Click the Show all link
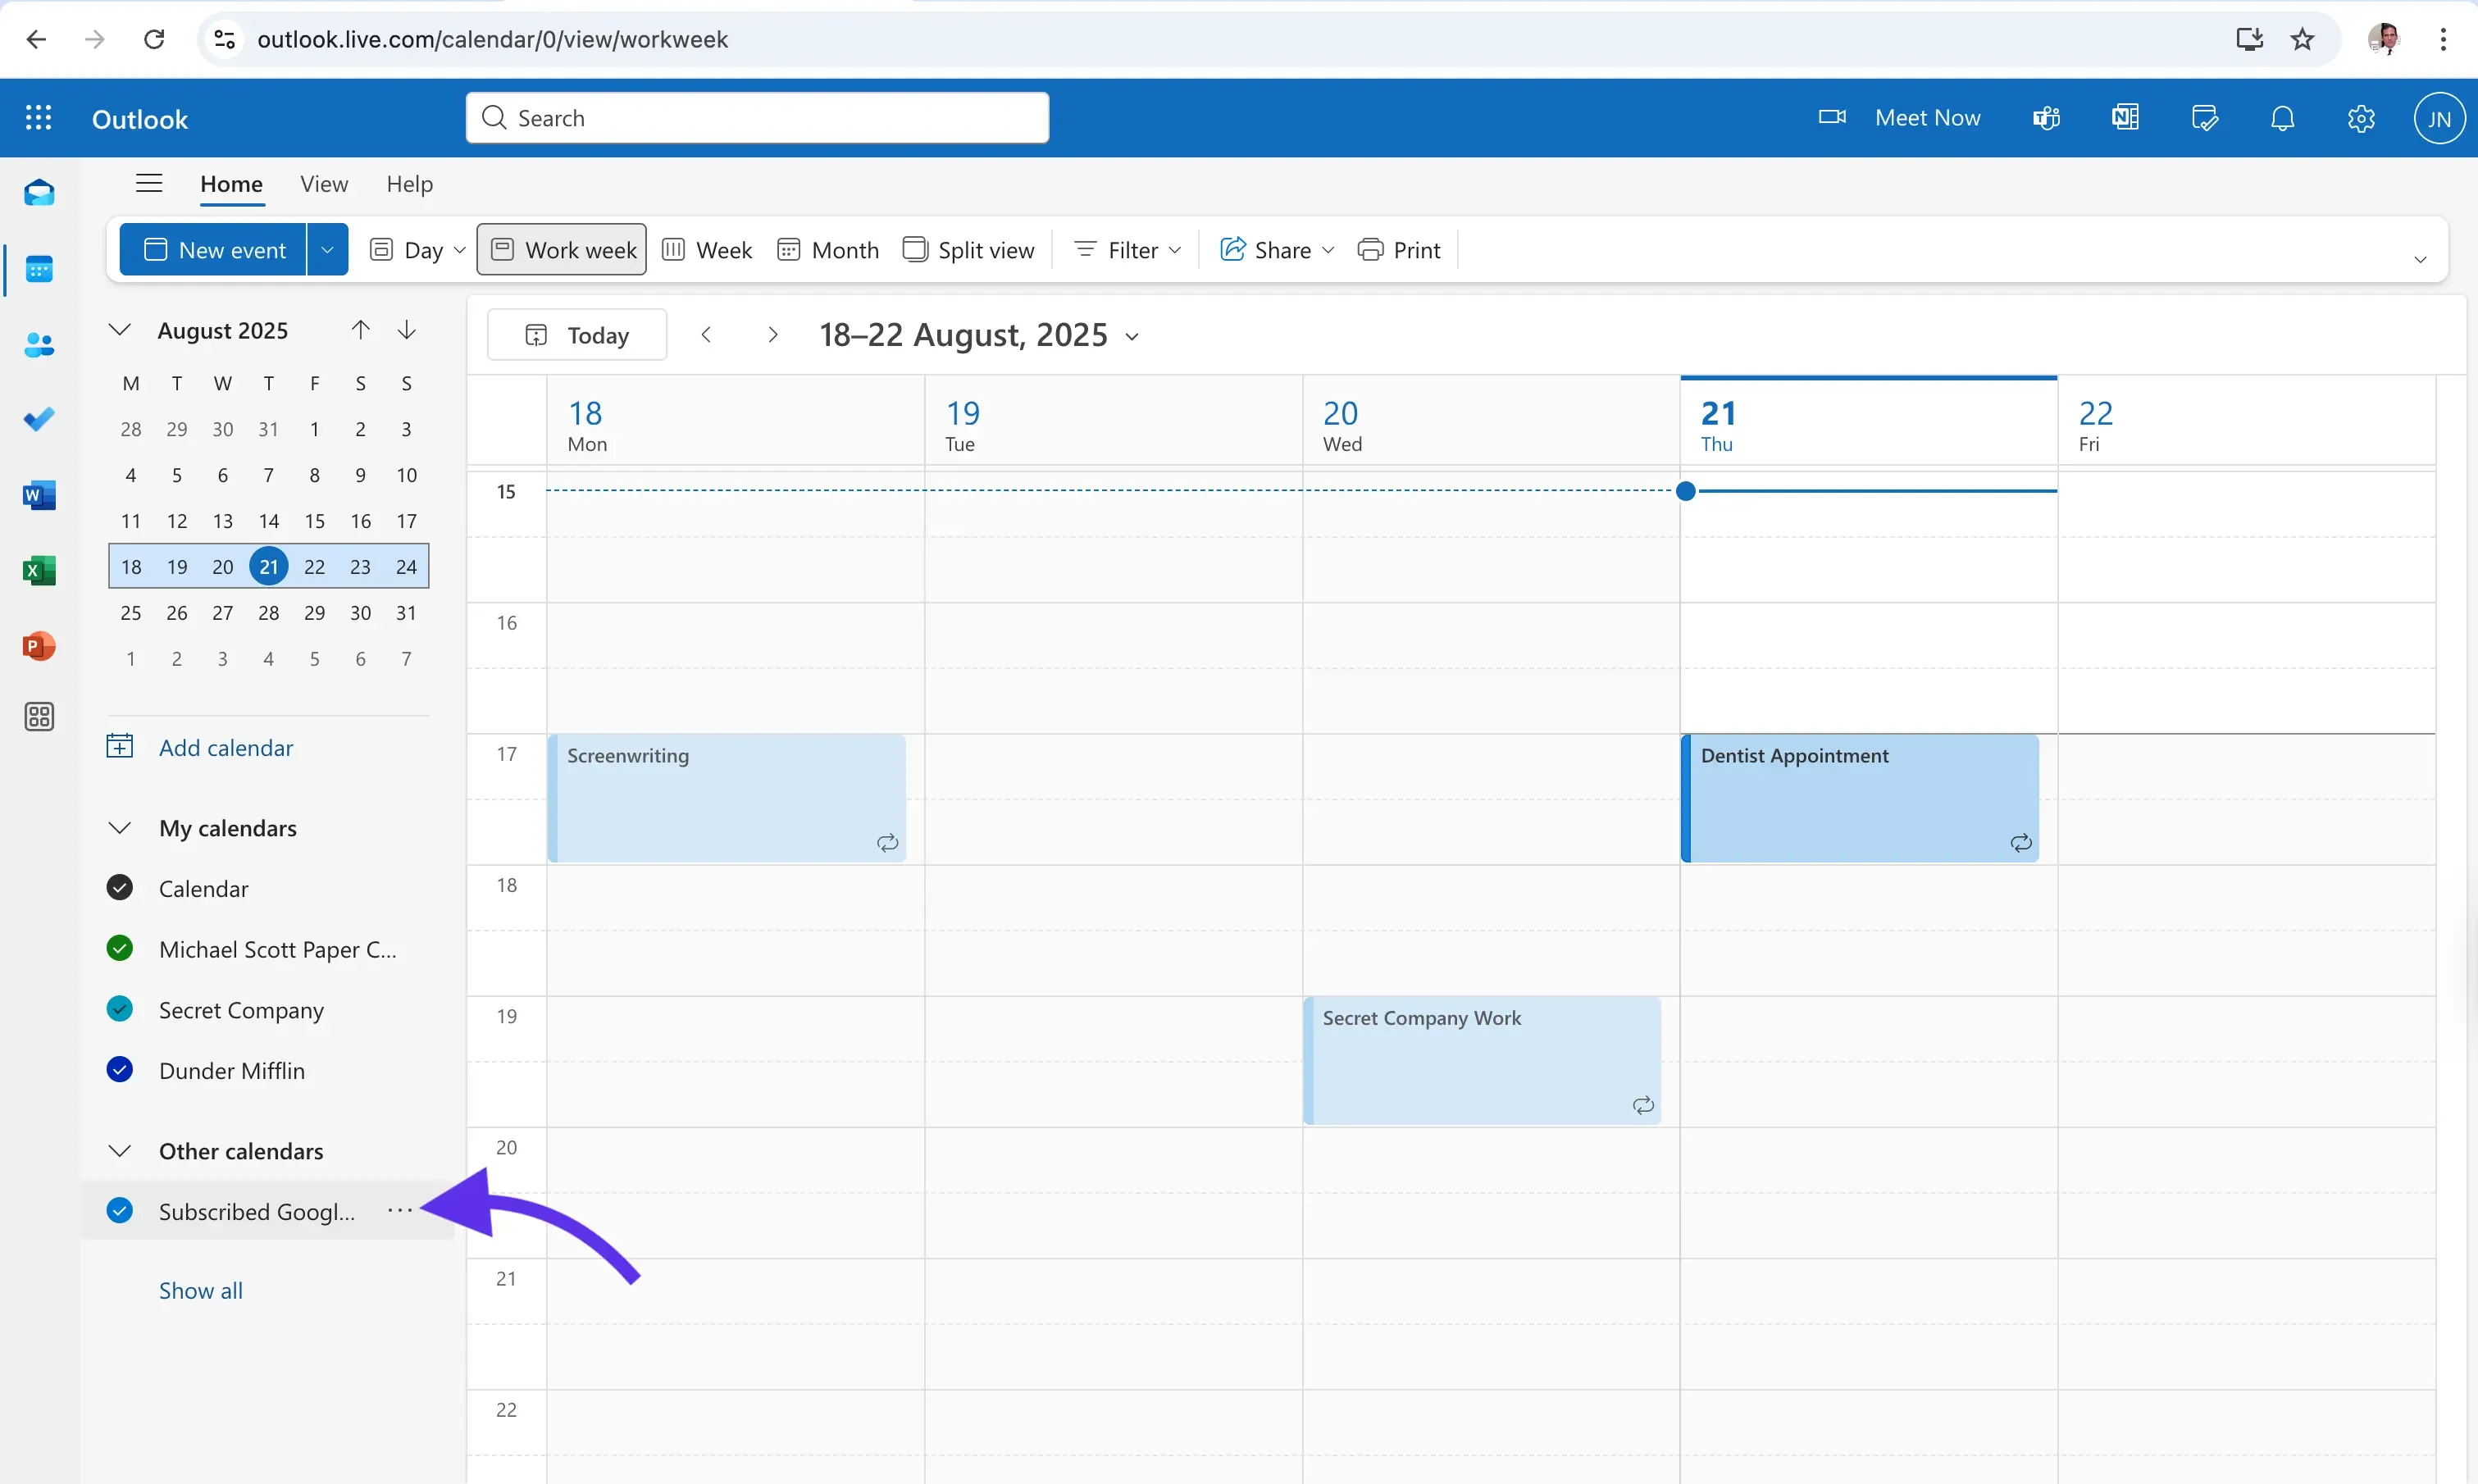This screenshot has width=2478, height=1484. [200, 1290]
